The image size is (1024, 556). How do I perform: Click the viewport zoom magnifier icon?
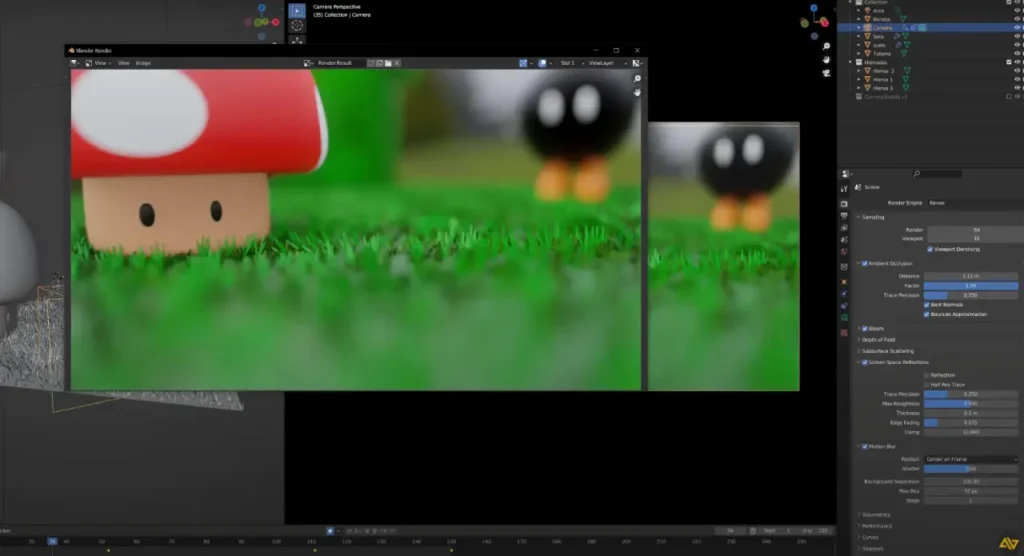826,46
